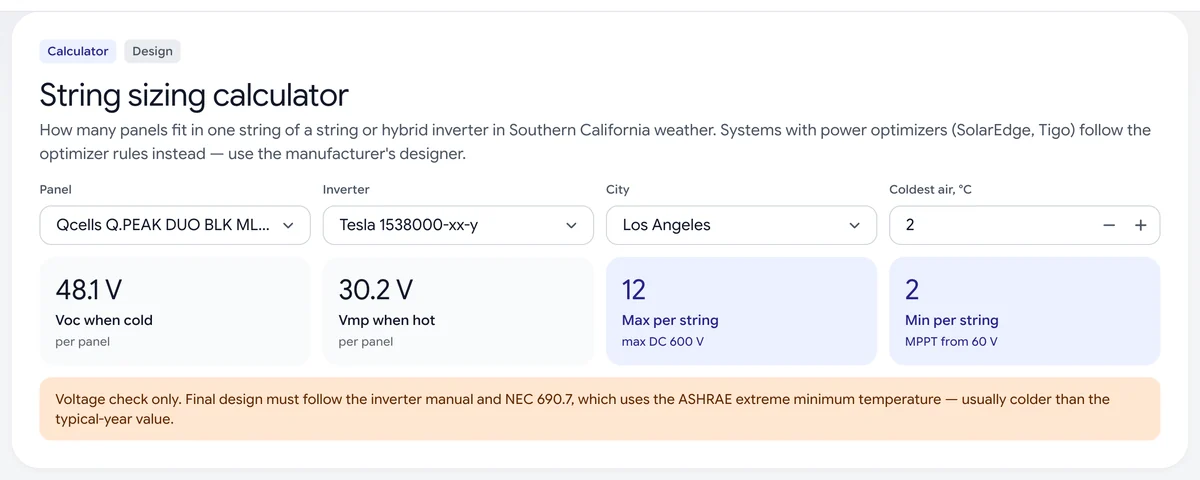The width and height of the screenshot is (1200, 480).
Task: Click the Voc when cold label
Action: [104, 320]
